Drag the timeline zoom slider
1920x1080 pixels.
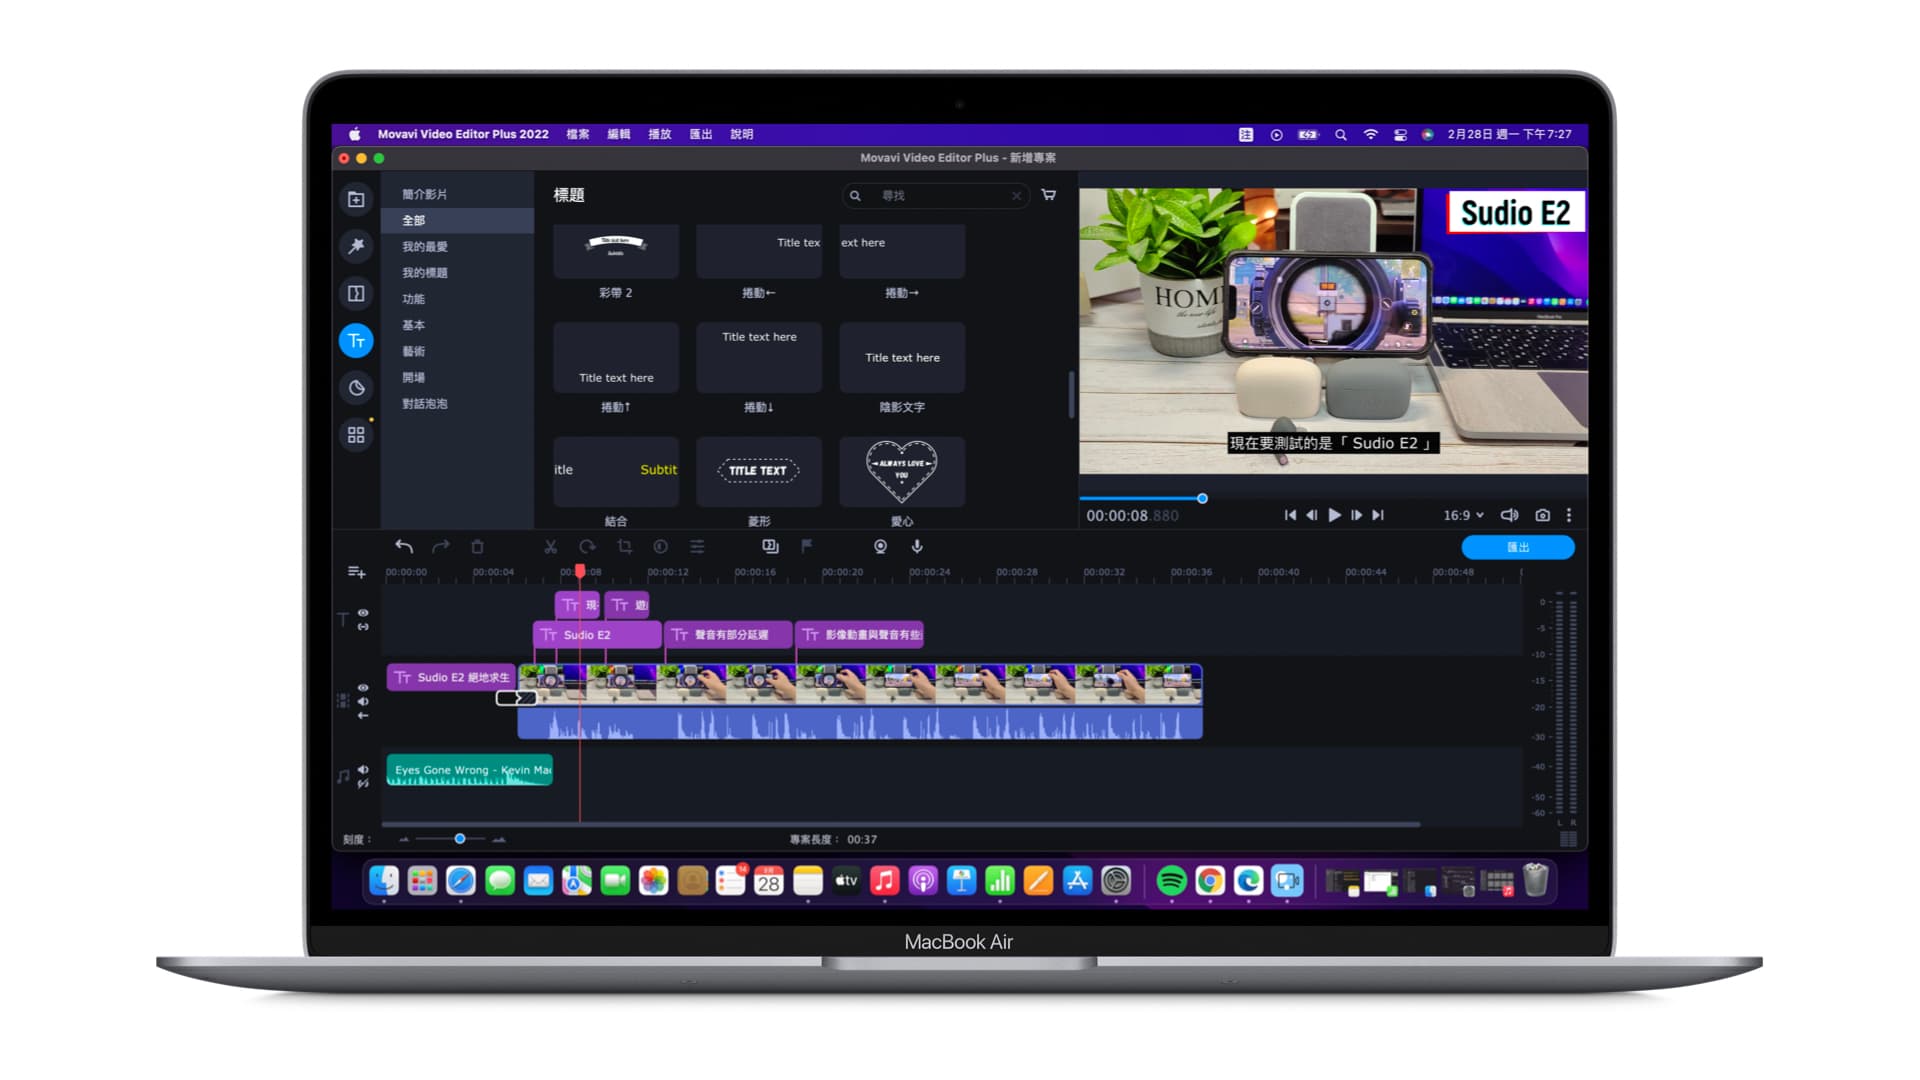(459, 839)
